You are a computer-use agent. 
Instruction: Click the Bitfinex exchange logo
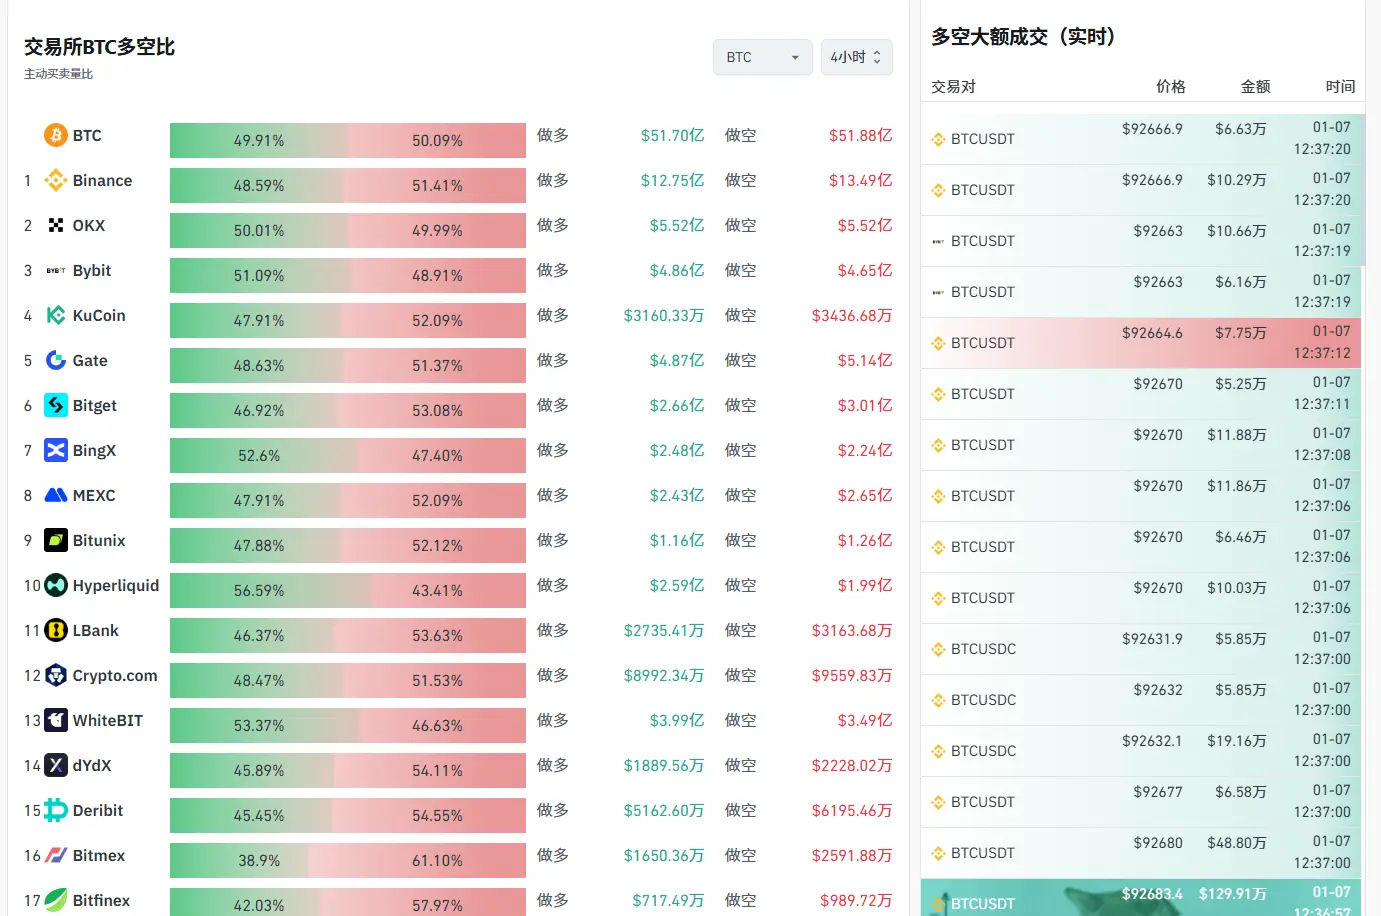point(56,900)
